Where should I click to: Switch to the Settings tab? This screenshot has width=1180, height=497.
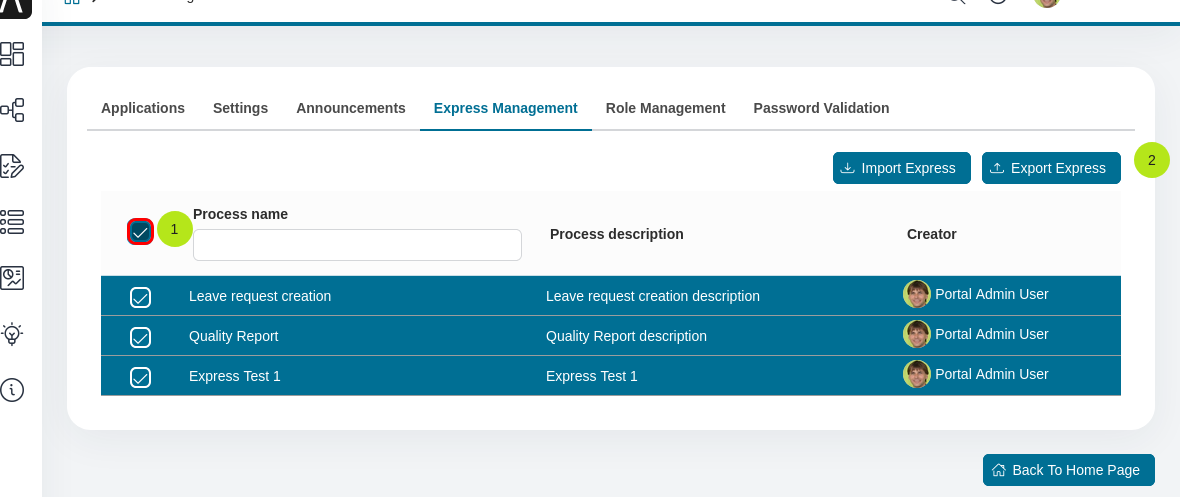tap(240, 108)
